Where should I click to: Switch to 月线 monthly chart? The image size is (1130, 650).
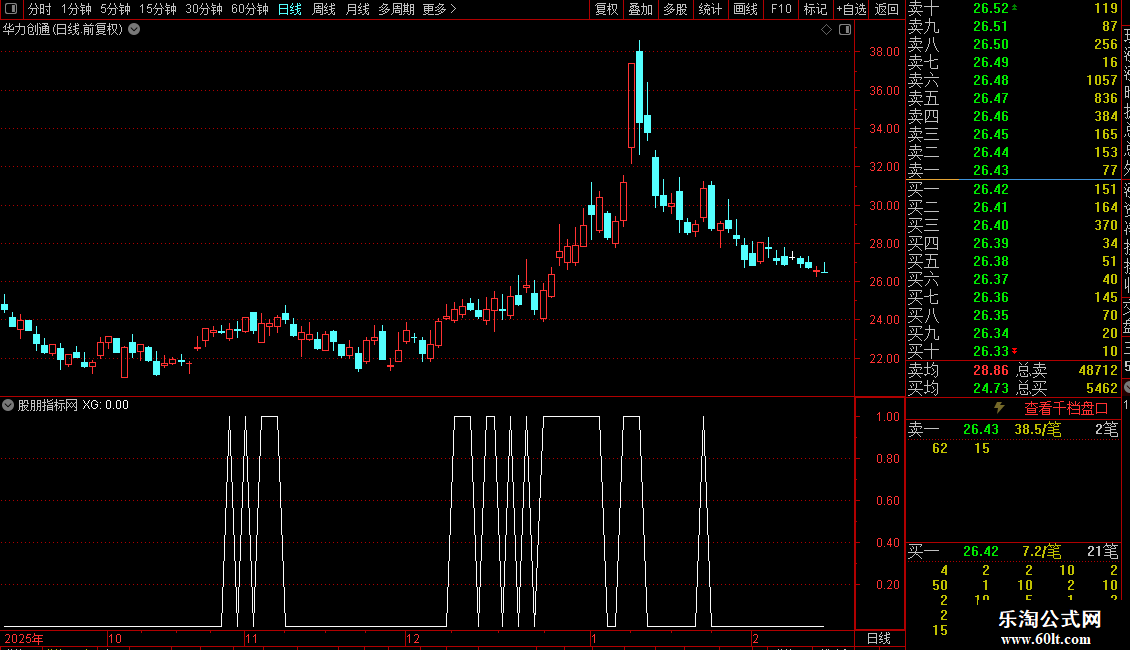357,9
